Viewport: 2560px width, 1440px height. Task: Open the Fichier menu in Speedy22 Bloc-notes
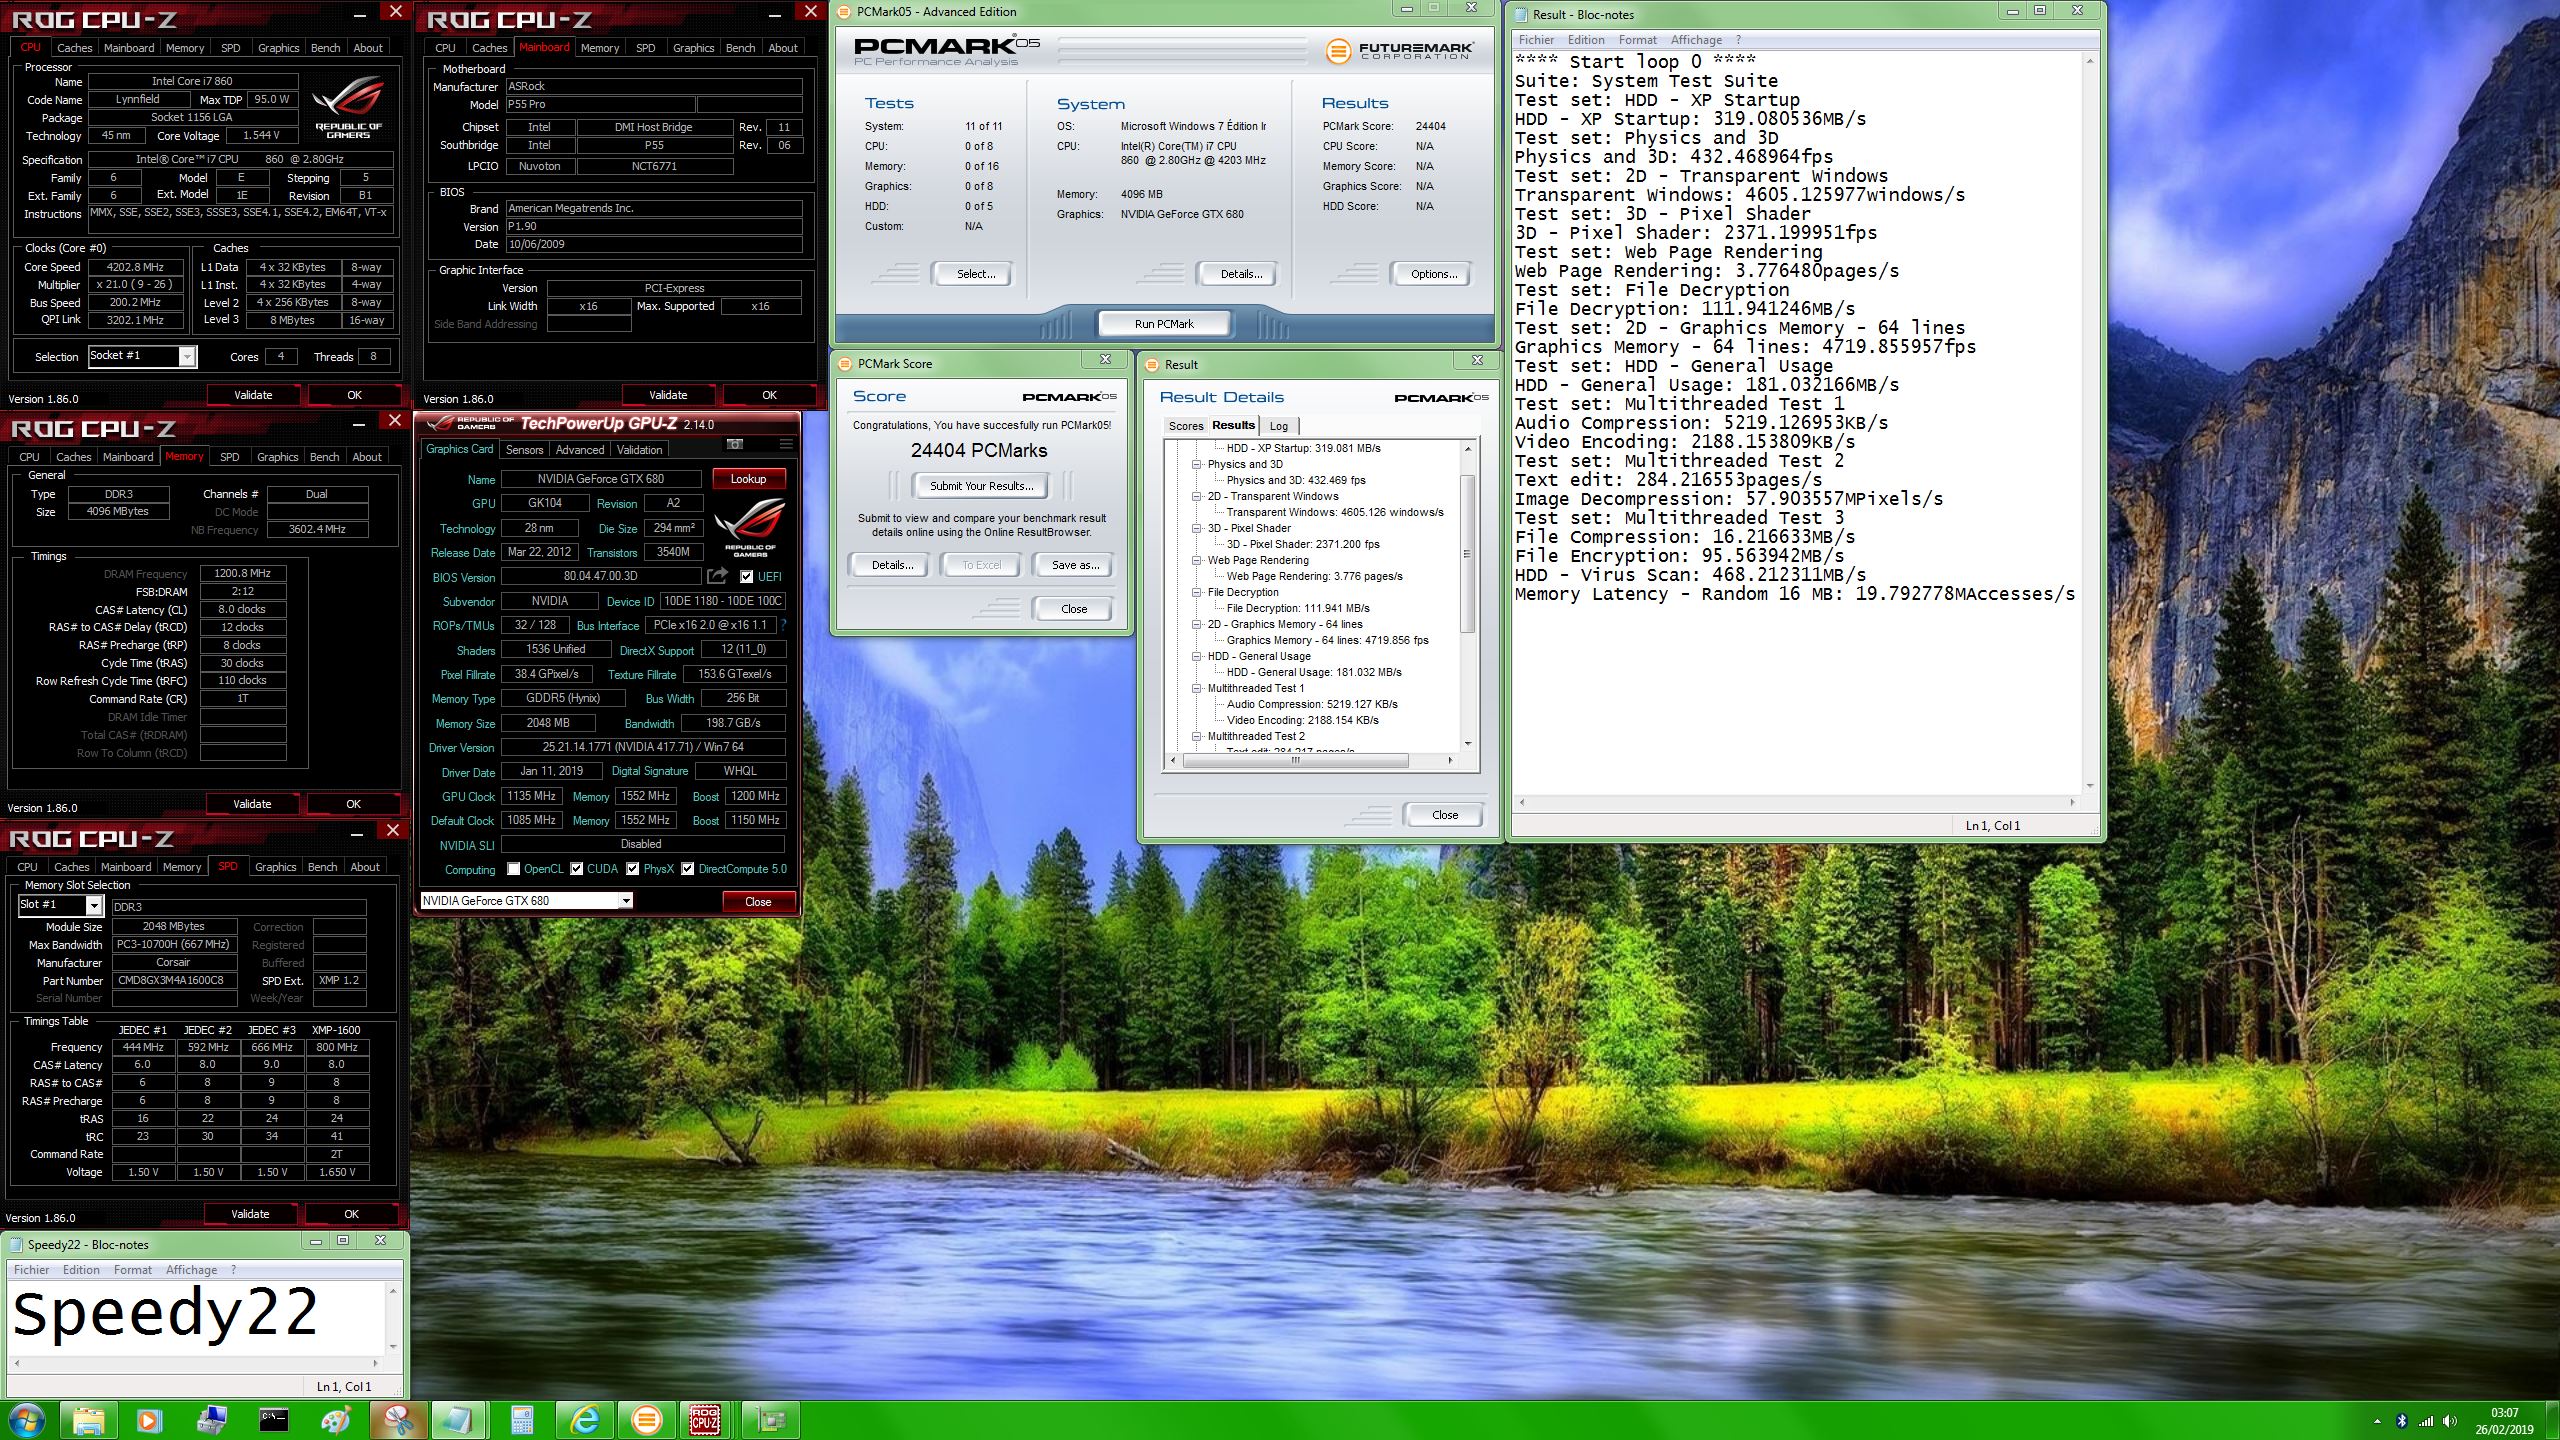pyautogui.click(x=31, y=1270)
